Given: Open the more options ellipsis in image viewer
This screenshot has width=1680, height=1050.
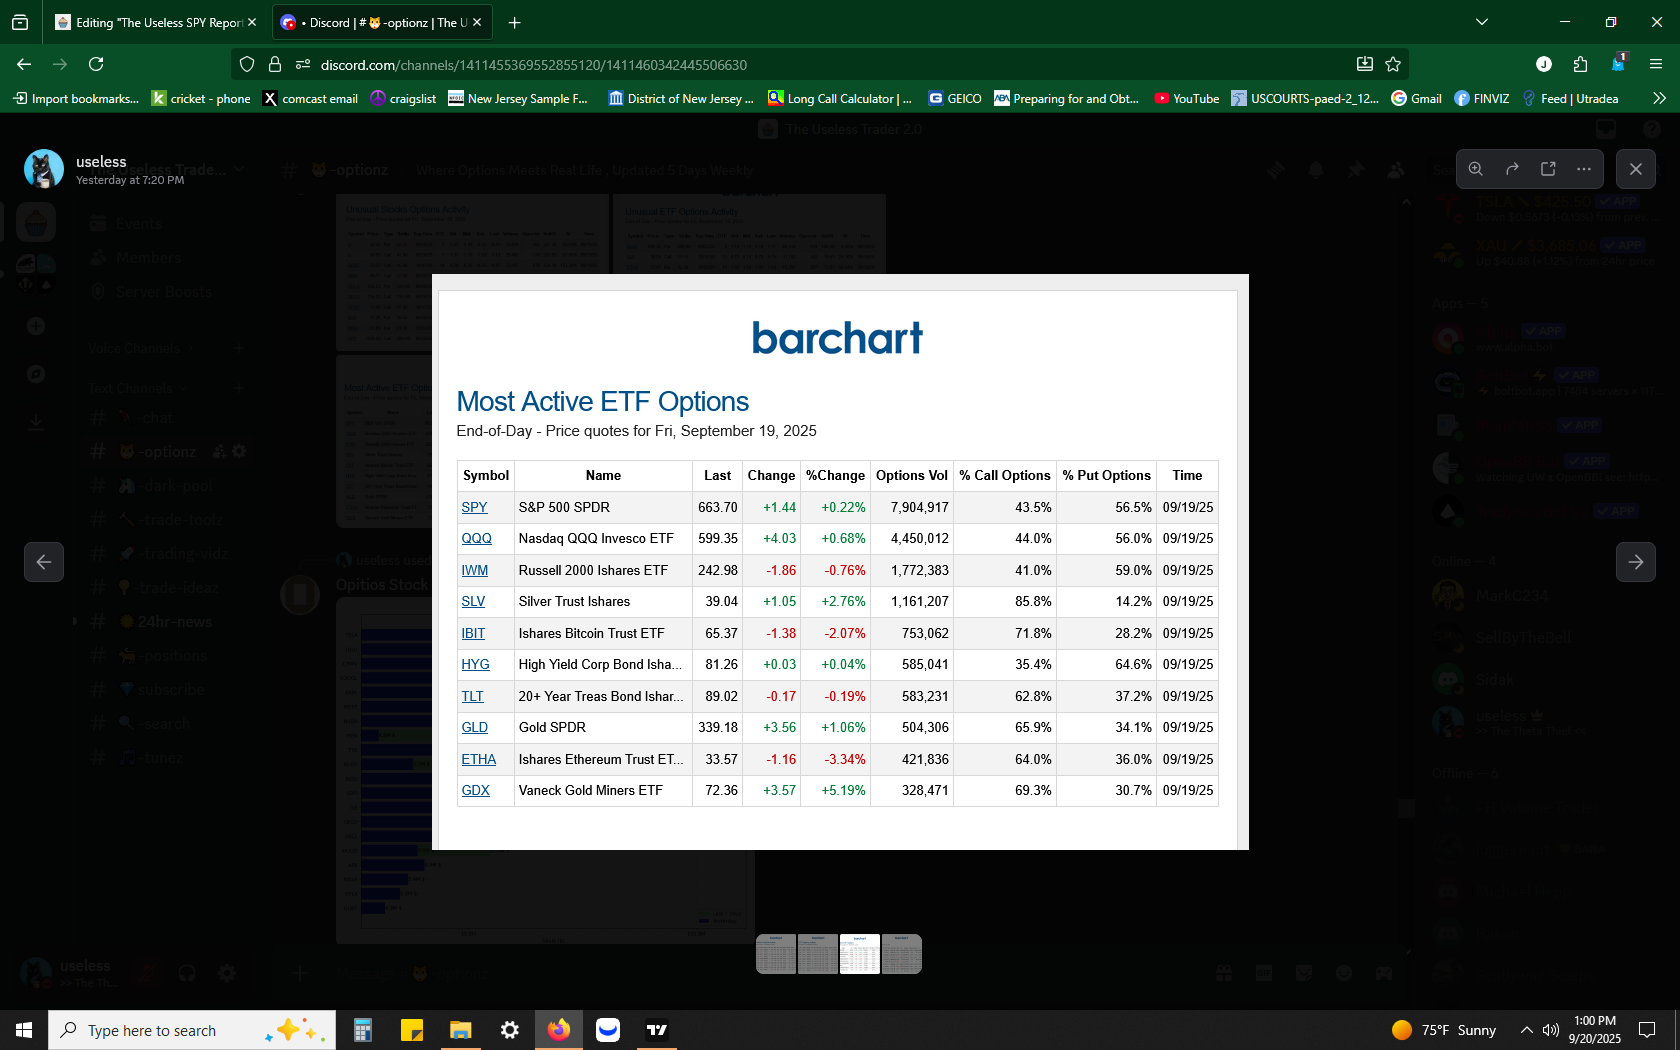Looking at the screenshot, I should coord(1584,169).
